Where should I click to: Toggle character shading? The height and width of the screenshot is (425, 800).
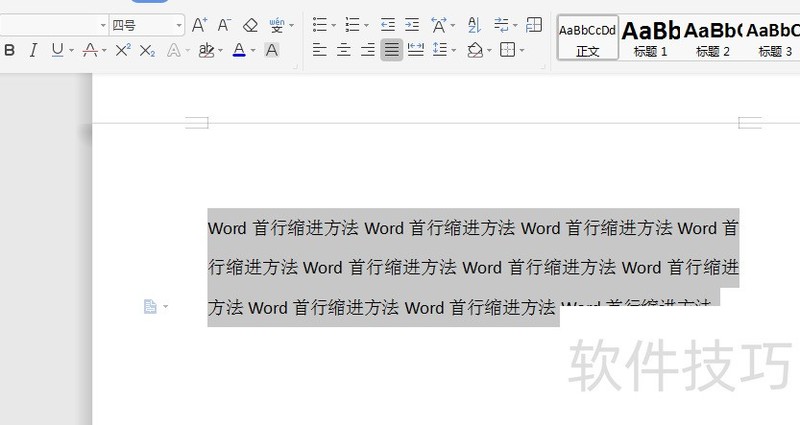click(271, 50)
